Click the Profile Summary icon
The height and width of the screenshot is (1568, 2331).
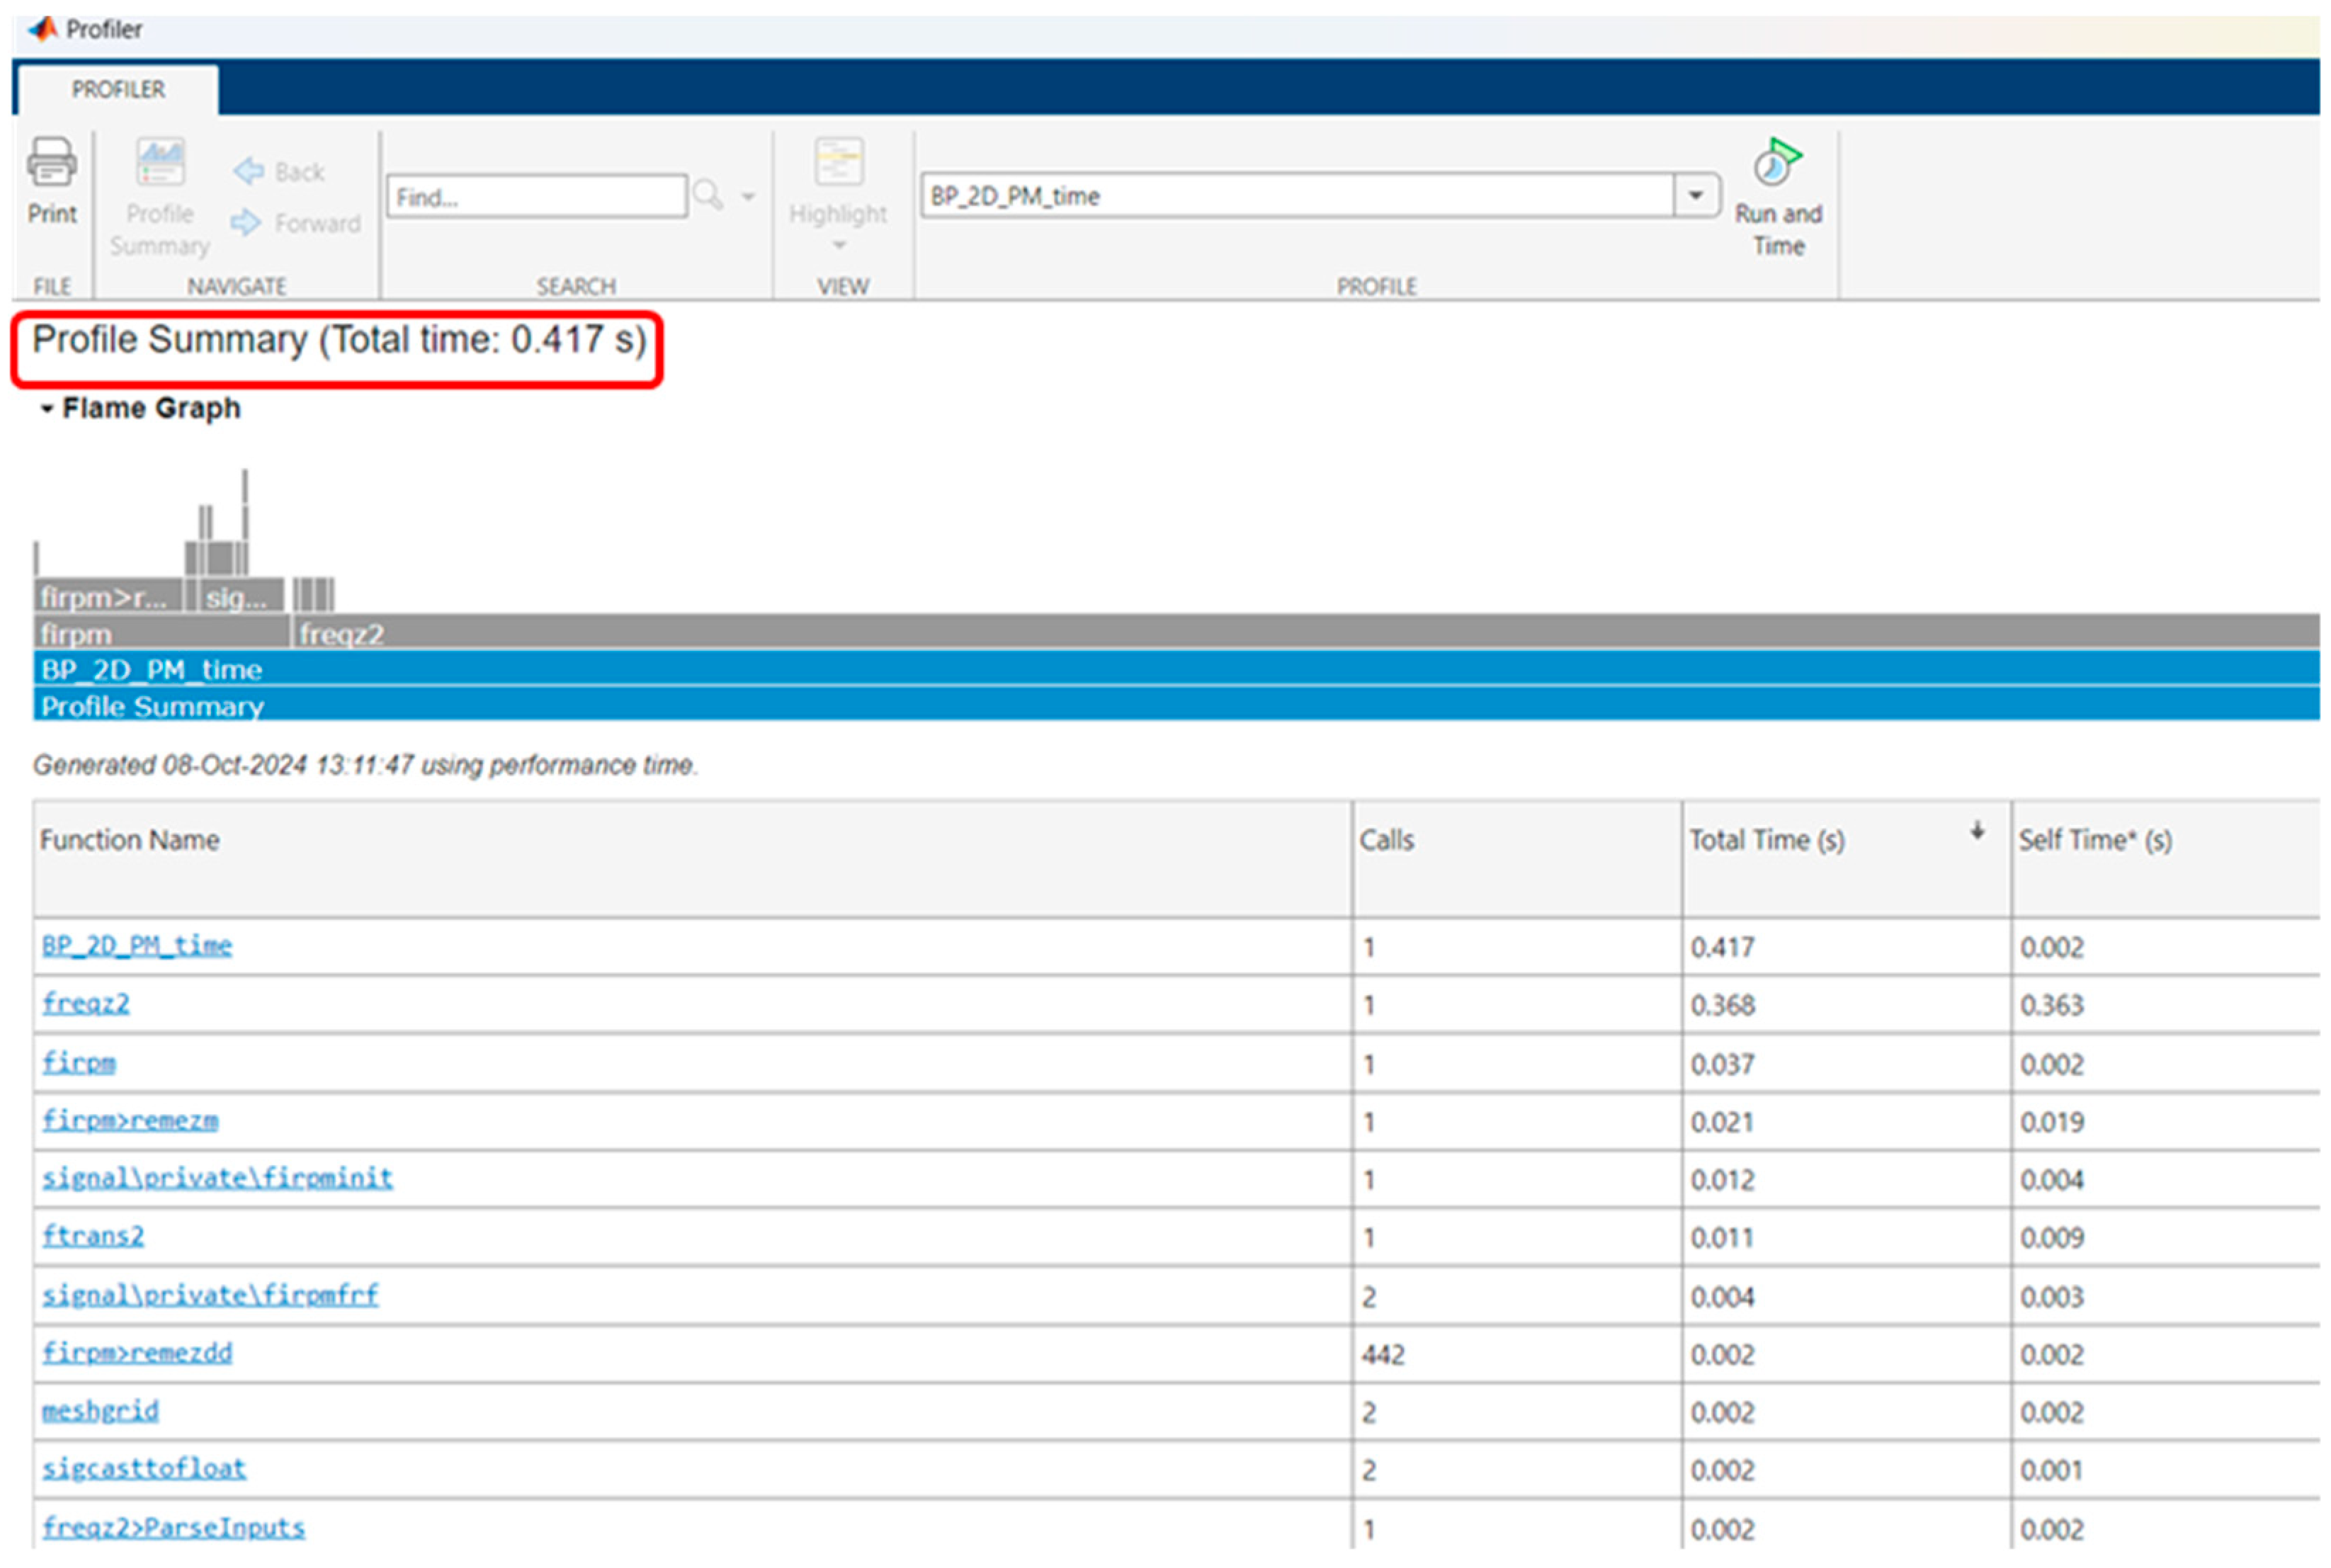point(160,162)
